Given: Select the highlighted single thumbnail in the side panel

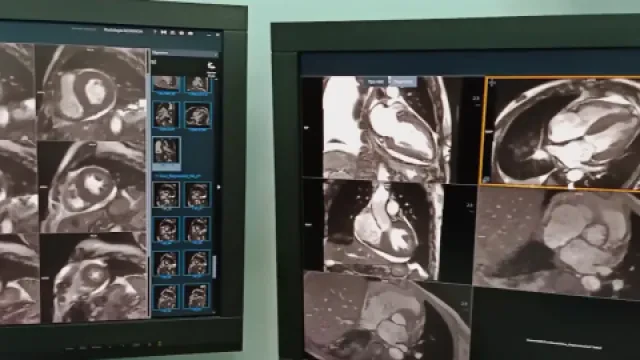Looking at the screenshot, I should pyautogui.click(x=167, y=152).
